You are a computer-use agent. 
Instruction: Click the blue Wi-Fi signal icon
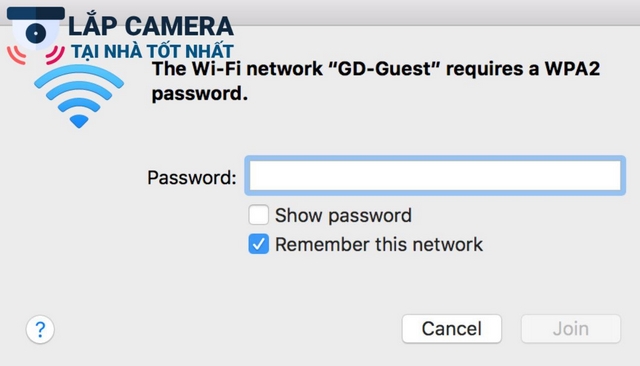[x=79, y=96]
